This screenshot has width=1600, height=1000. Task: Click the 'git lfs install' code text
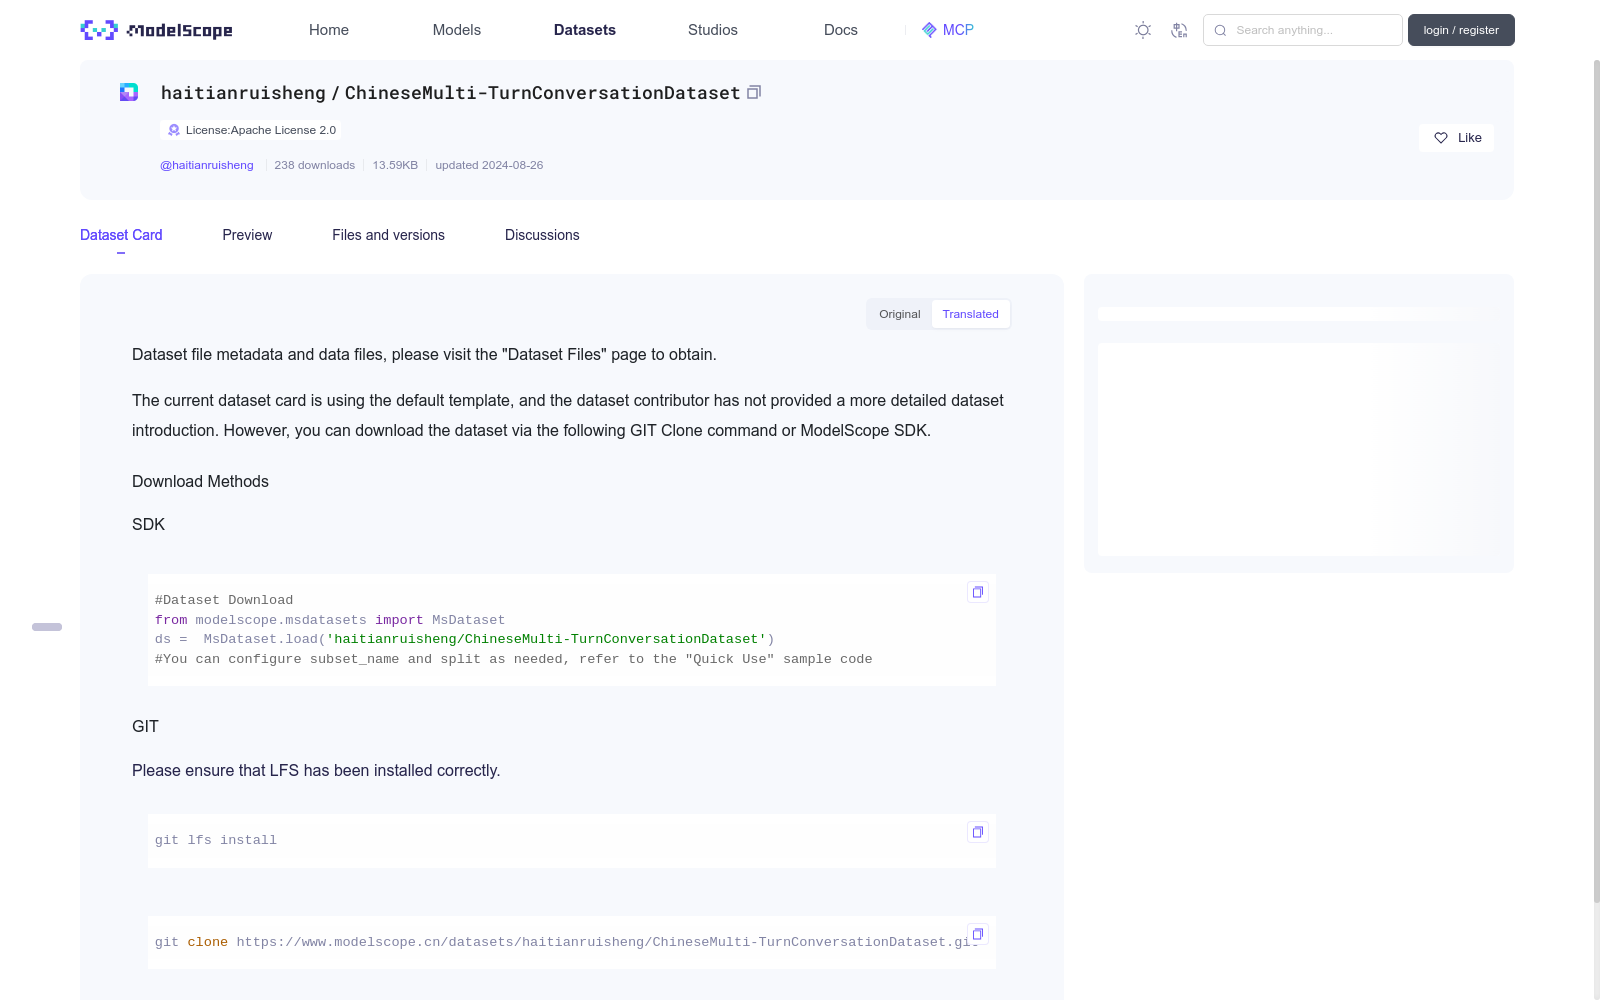pos(216,840)
